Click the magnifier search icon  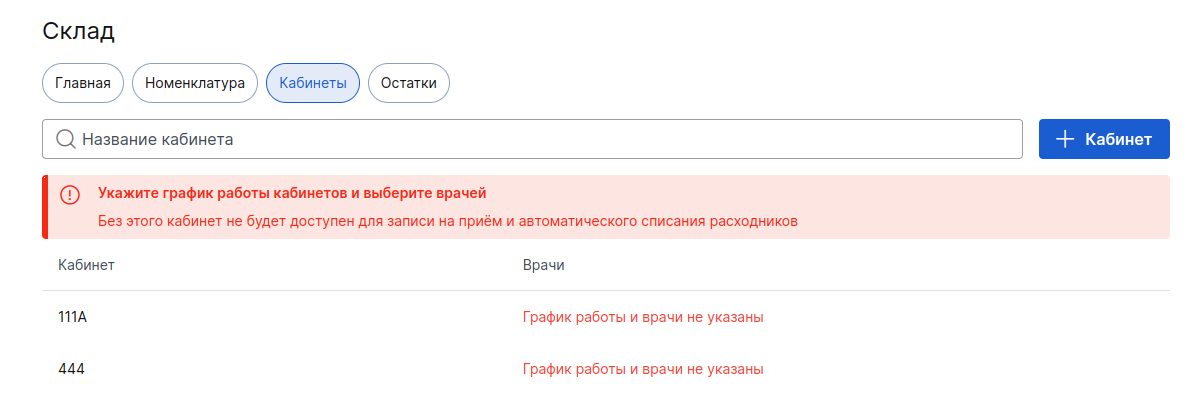click(66, 139)
